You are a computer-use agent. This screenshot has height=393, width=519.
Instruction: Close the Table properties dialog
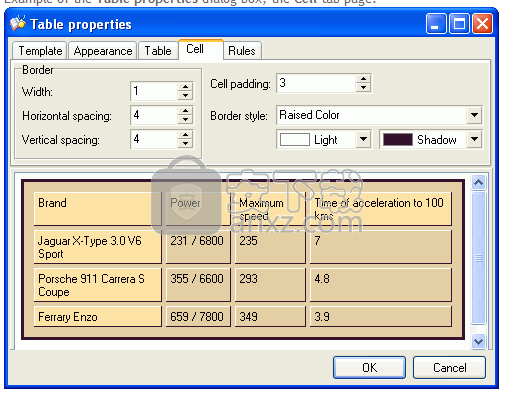click(482, 24)
